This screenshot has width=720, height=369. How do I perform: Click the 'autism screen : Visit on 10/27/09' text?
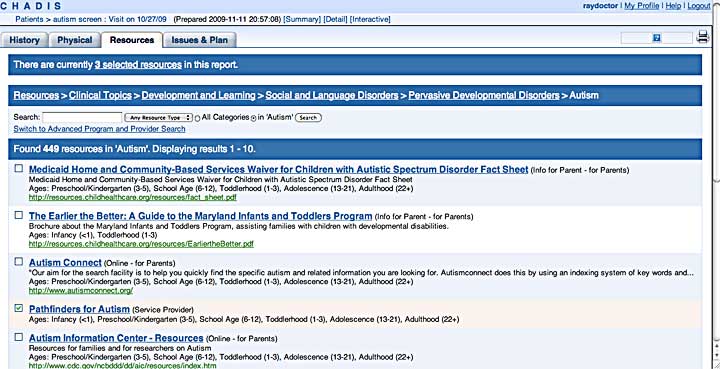(111, 19)
